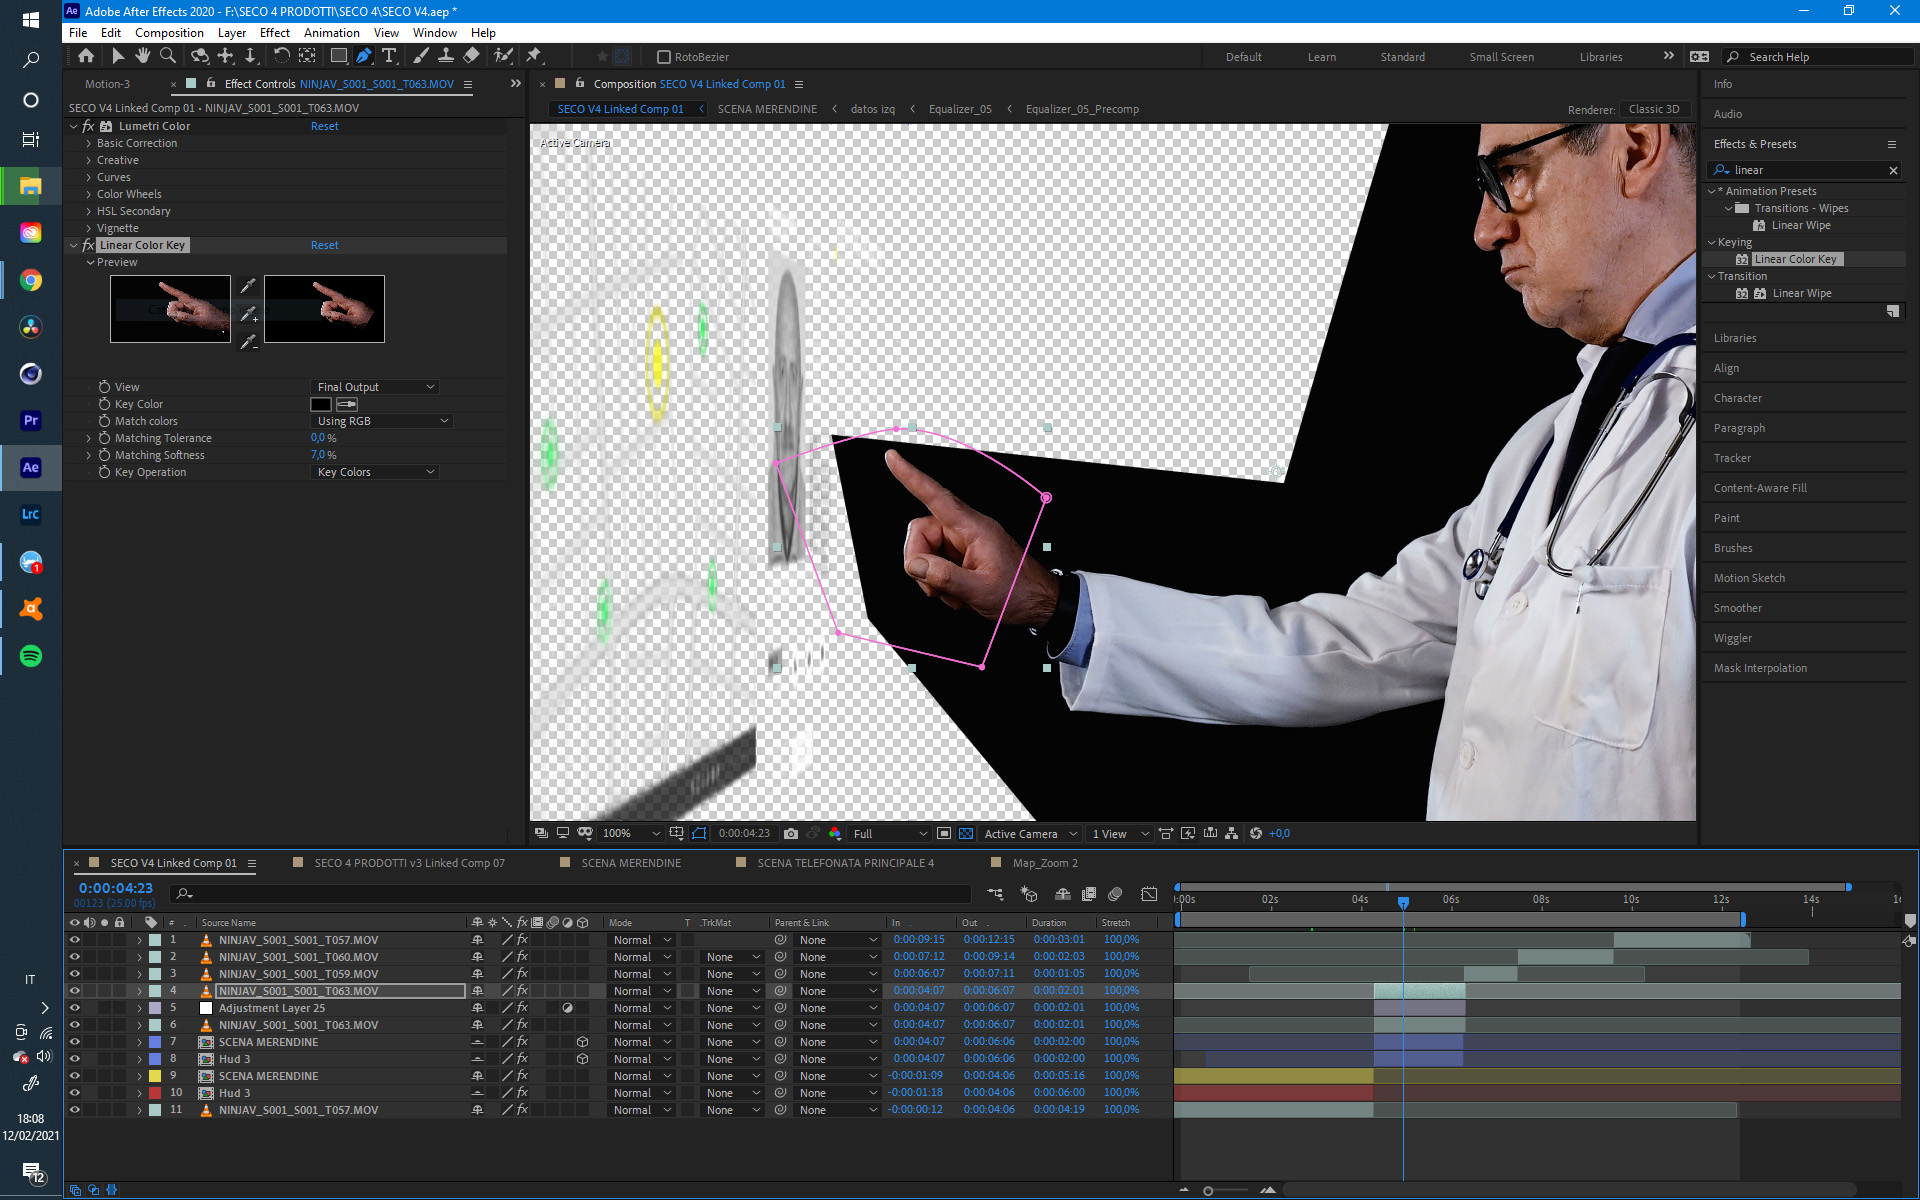Select the Clone Stamp tool
Image resolution: width=1920 pixels, height=1200 pixels.
click(x=446, y=56)
